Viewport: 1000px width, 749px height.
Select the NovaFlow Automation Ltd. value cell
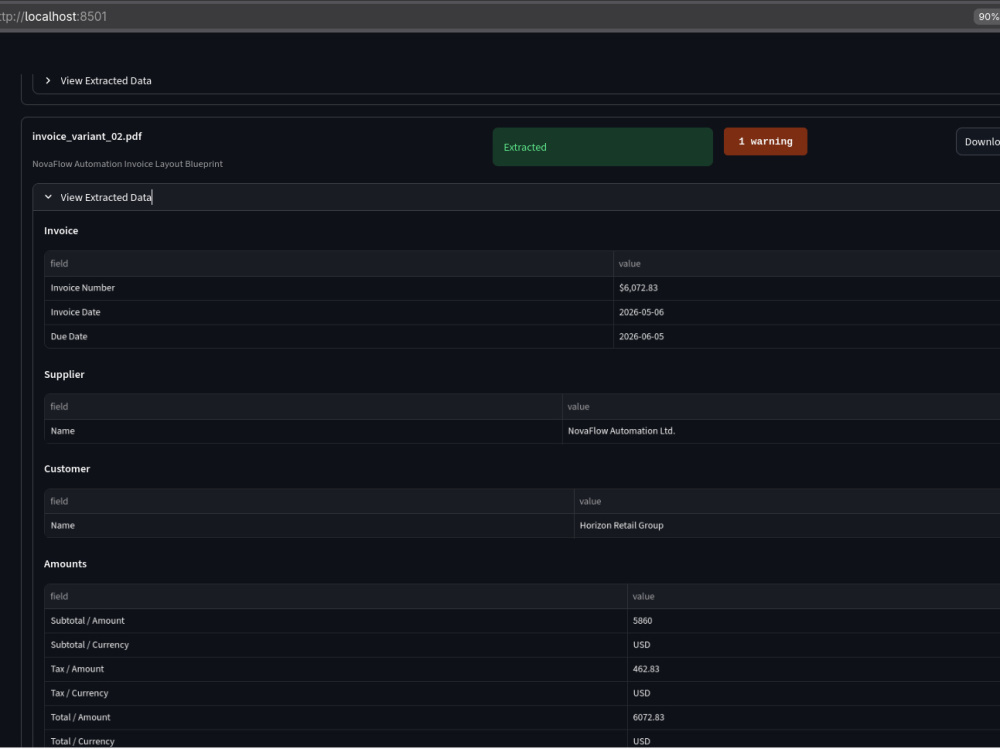[781, 431]
